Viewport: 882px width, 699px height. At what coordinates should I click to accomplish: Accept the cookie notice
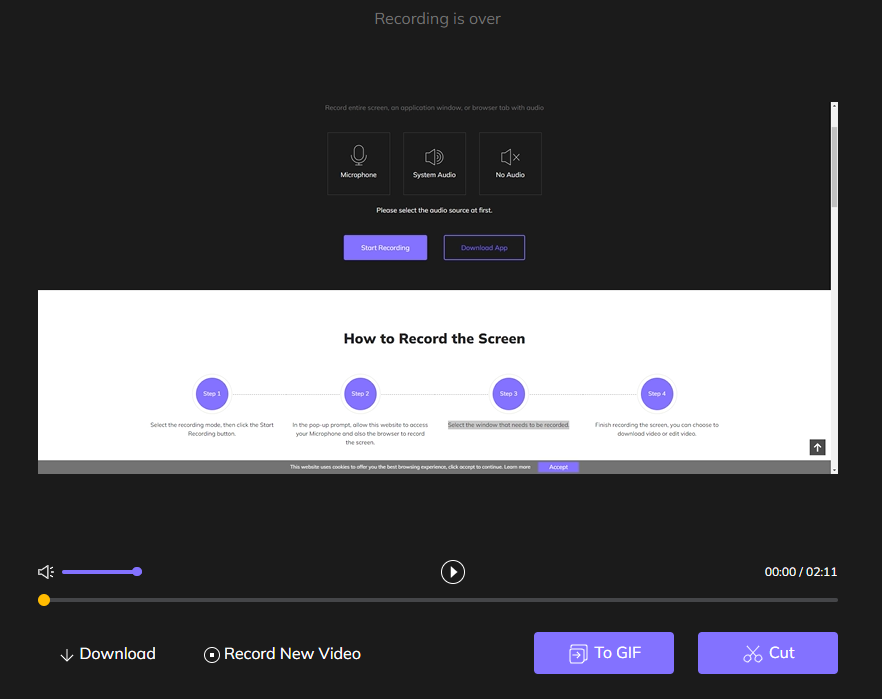click(x=558, y=467)
